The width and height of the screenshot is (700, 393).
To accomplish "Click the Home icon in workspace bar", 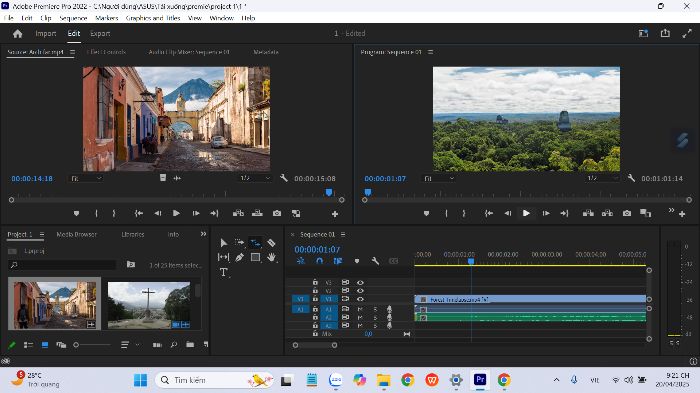I will (17, 33).
